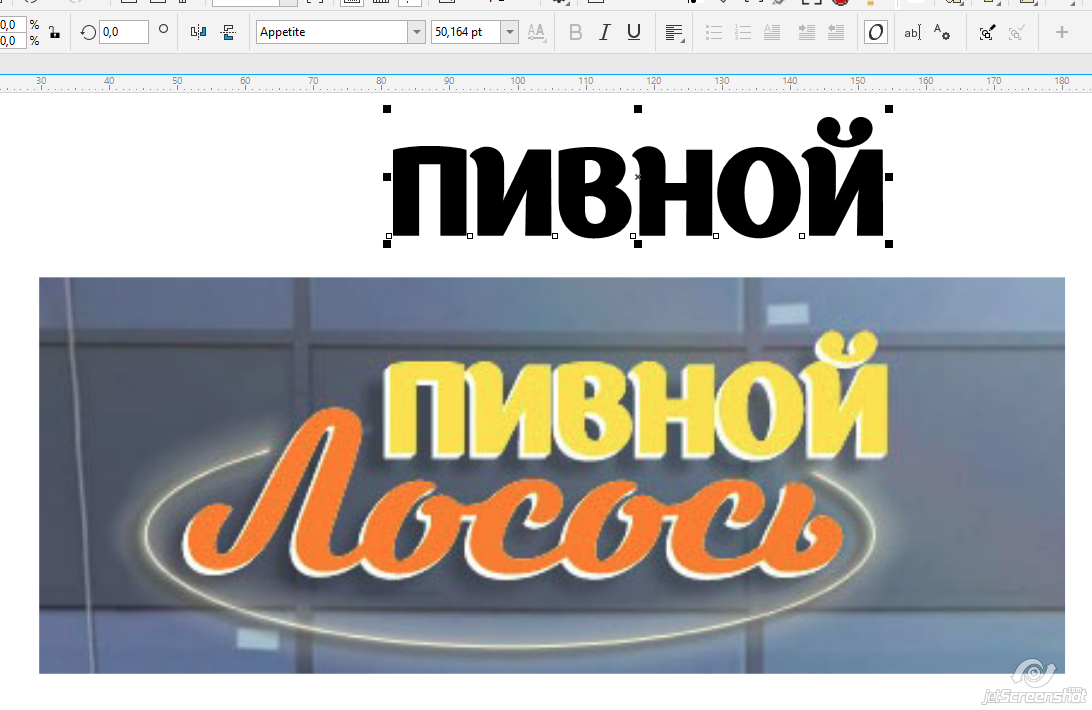This screenshot has height=710, width=1092.
Task: Toggle Italic formatting
Action: click(x=604, y=32)
